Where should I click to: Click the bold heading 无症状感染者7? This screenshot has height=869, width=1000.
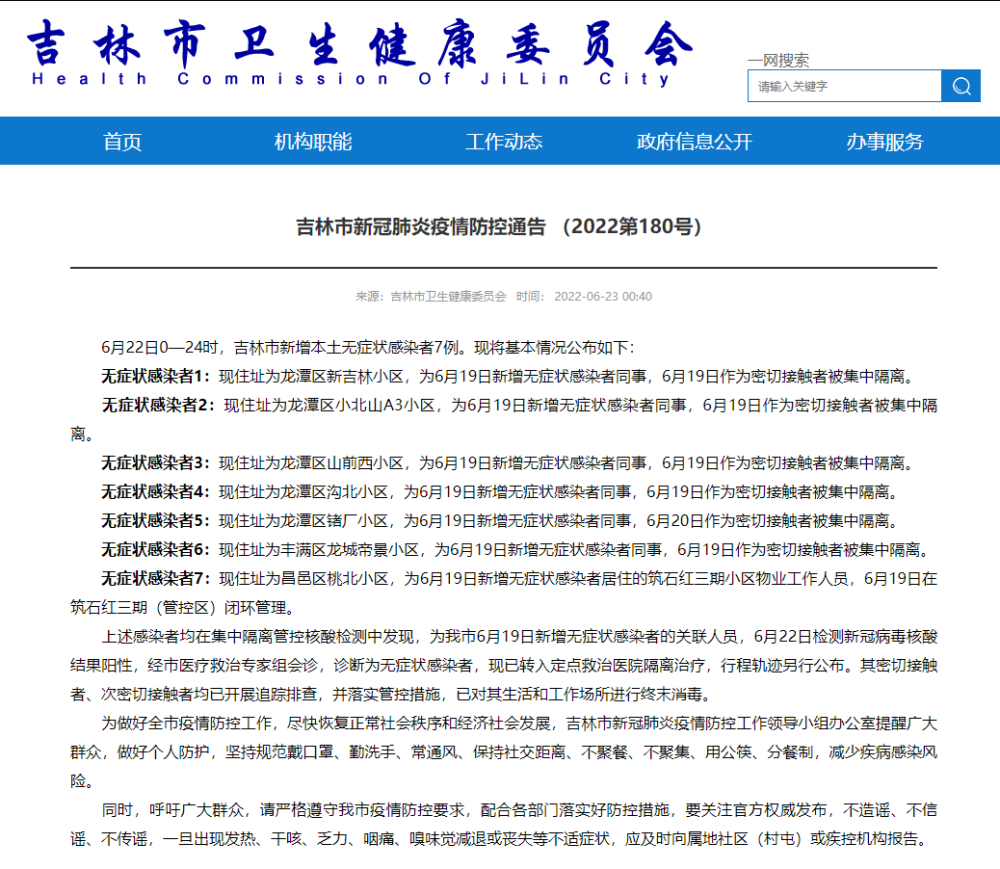coord(155,579)
